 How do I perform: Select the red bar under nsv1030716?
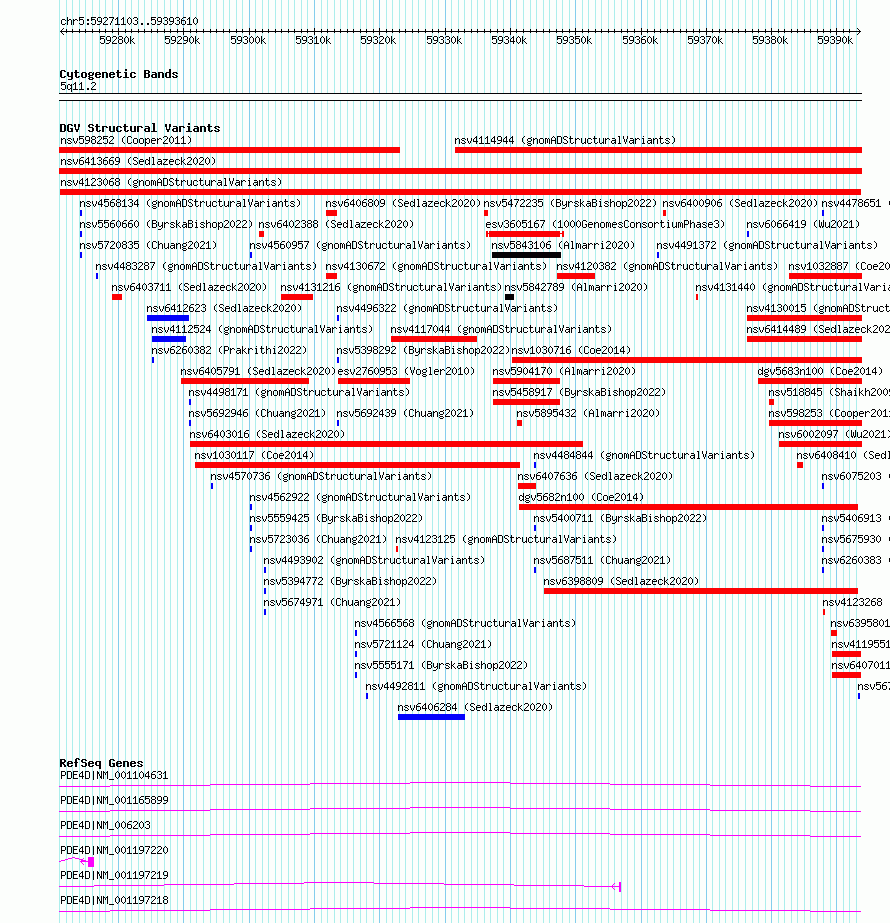point(687,360)
